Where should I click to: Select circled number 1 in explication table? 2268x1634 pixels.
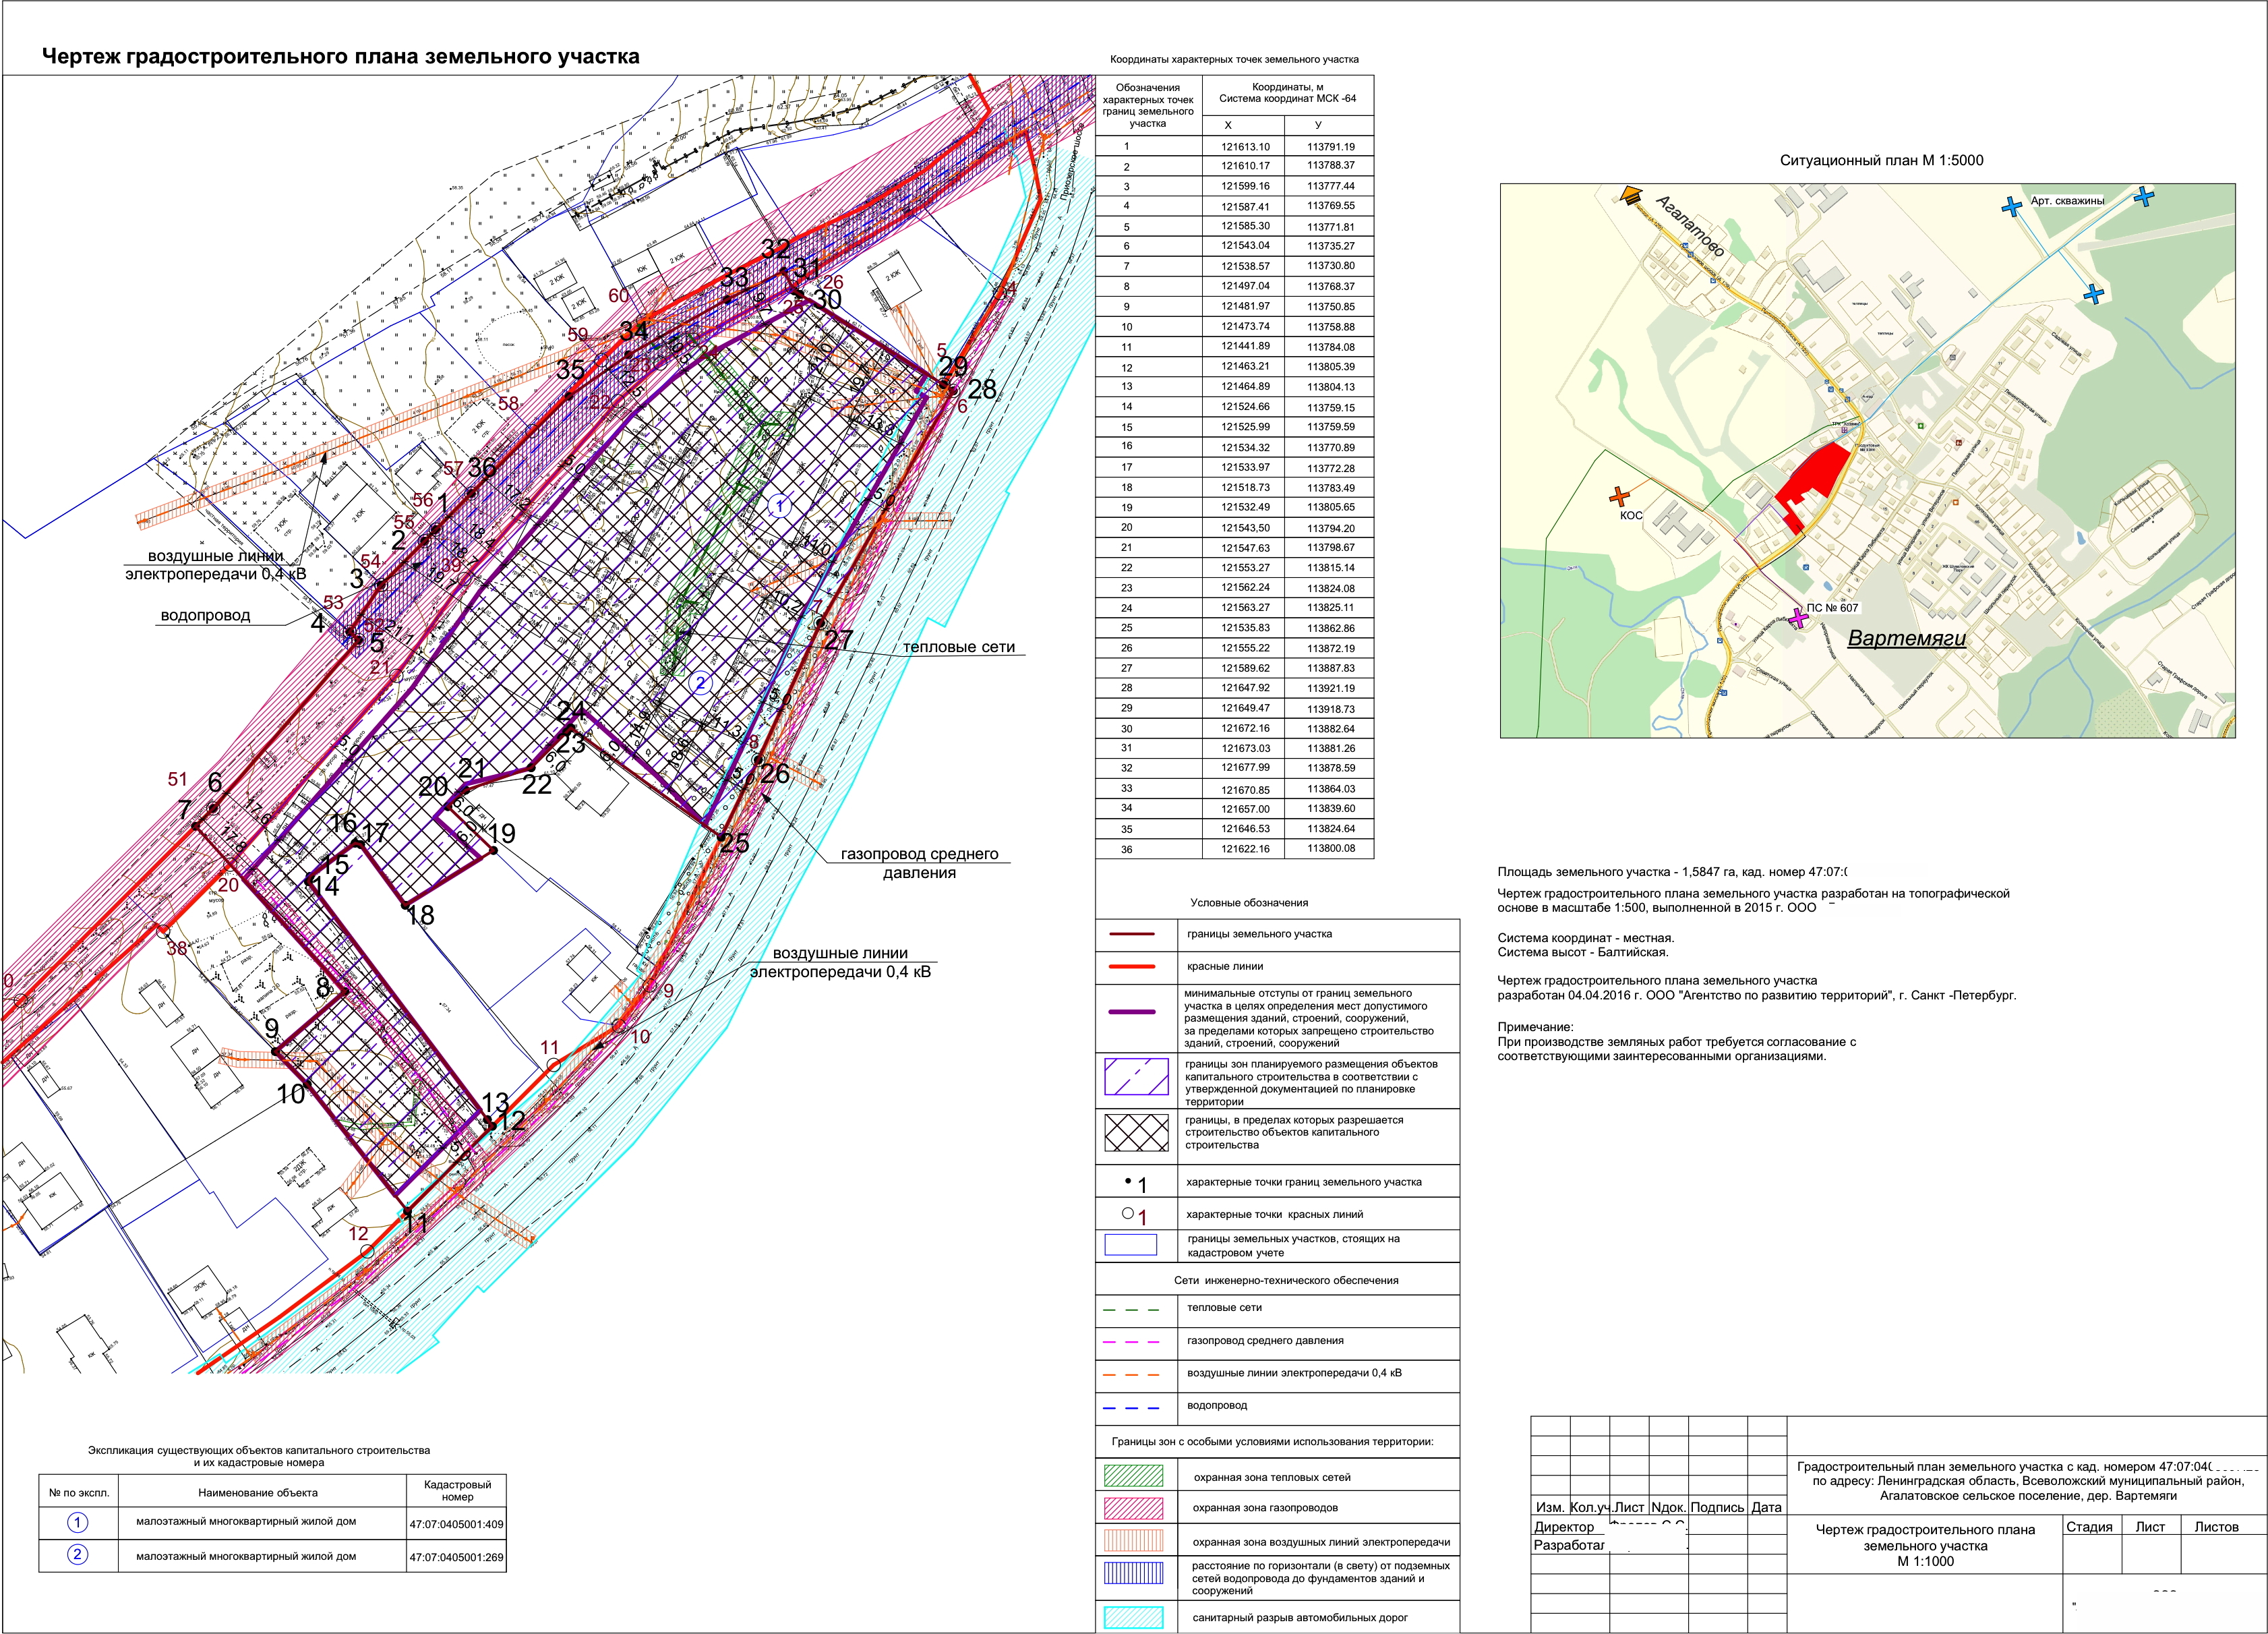click(x=77, y=1522)
